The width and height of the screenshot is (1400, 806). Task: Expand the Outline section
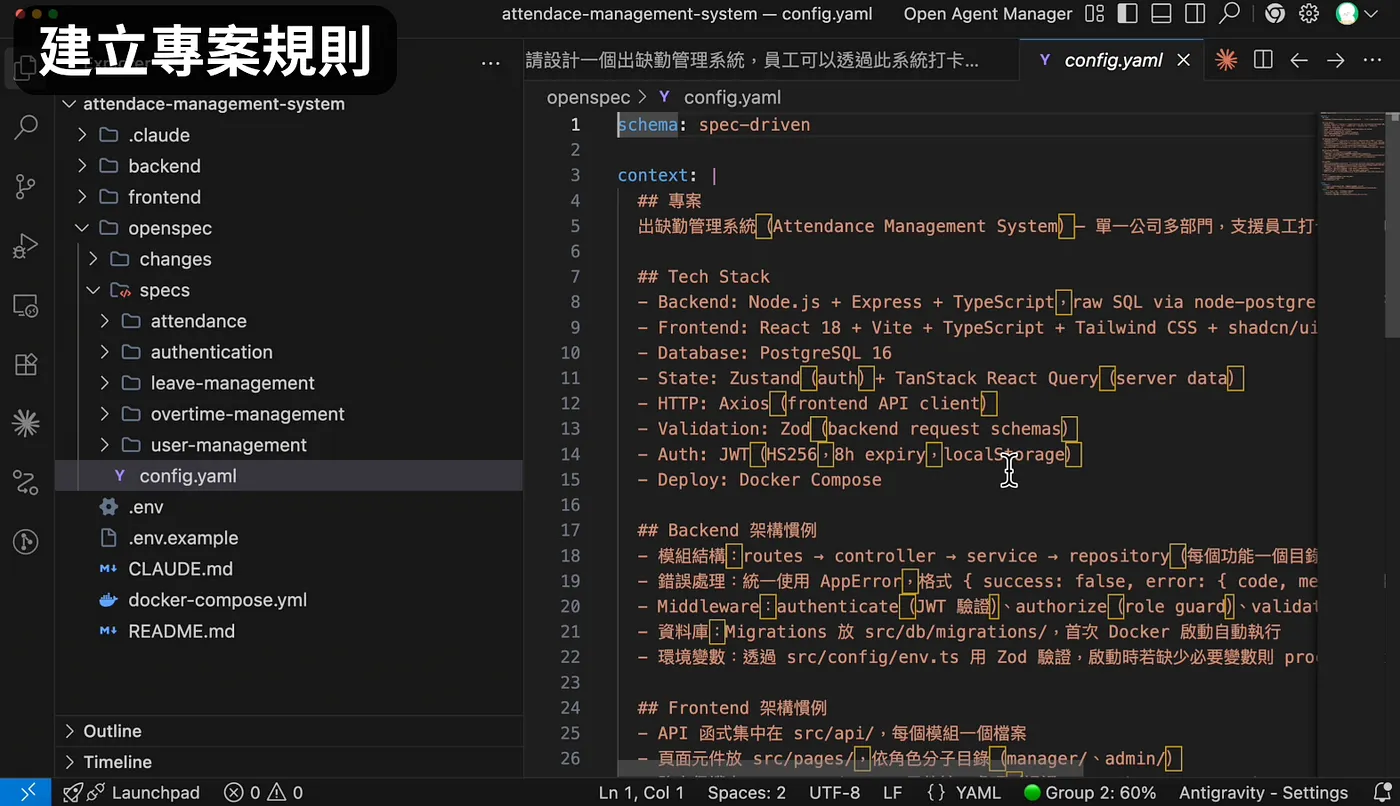(x=289, y=731)
